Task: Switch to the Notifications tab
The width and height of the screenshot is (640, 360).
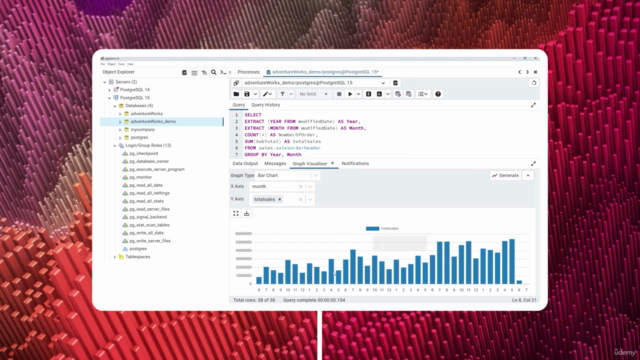Action: 355,164
